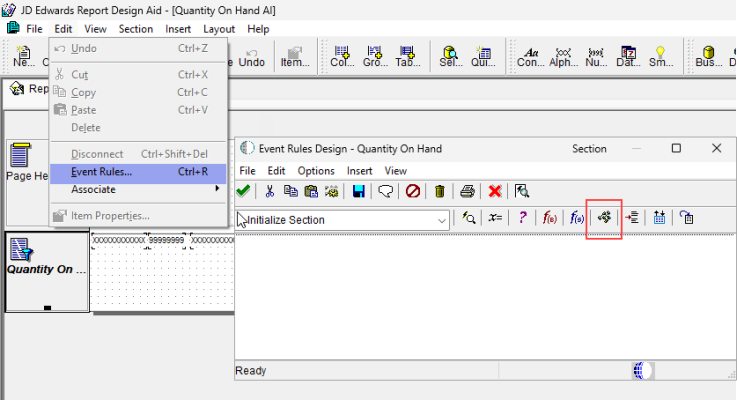Click the Select data toolbar icon
The image size is (737, 400).
tap(450, 56)
